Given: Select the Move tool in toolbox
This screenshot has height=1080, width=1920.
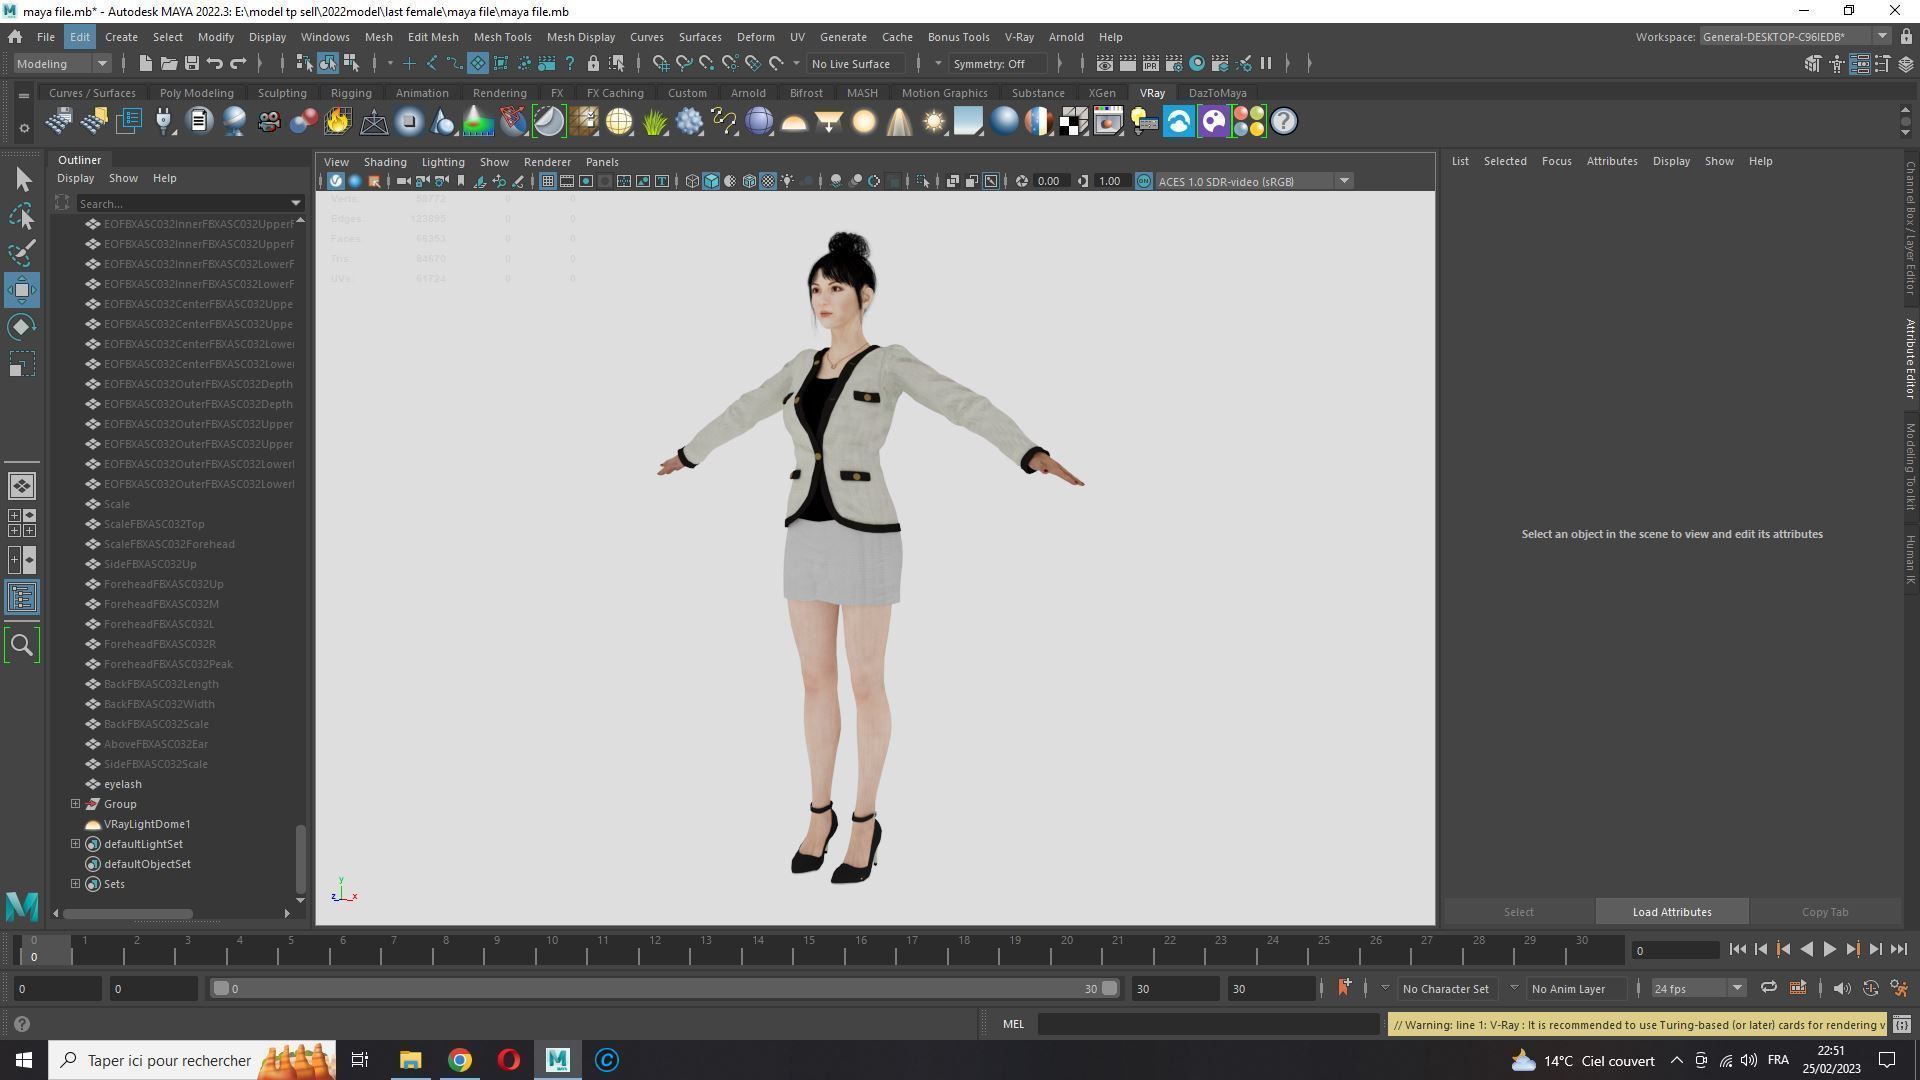Looking at the screenshot, I should click(22, 290).
